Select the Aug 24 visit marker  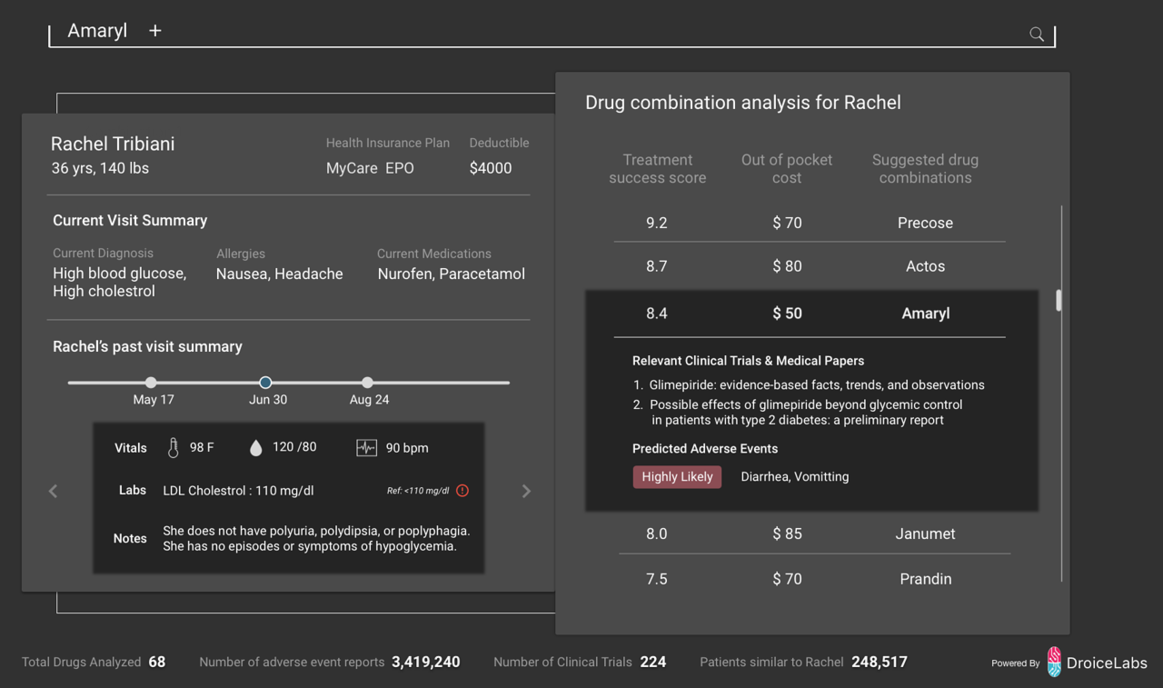coord(367,383)
